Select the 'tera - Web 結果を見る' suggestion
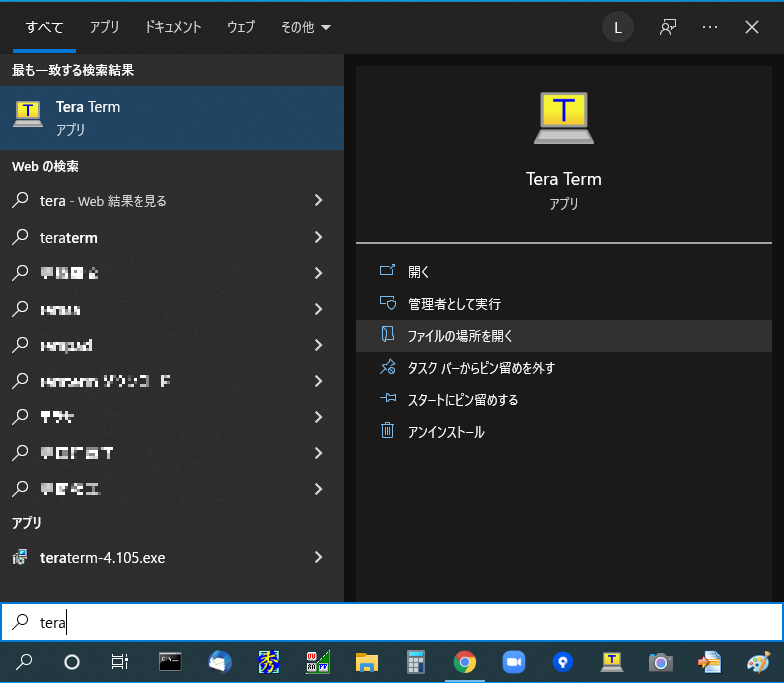This screenshot has height=683, width=784. 172,200
